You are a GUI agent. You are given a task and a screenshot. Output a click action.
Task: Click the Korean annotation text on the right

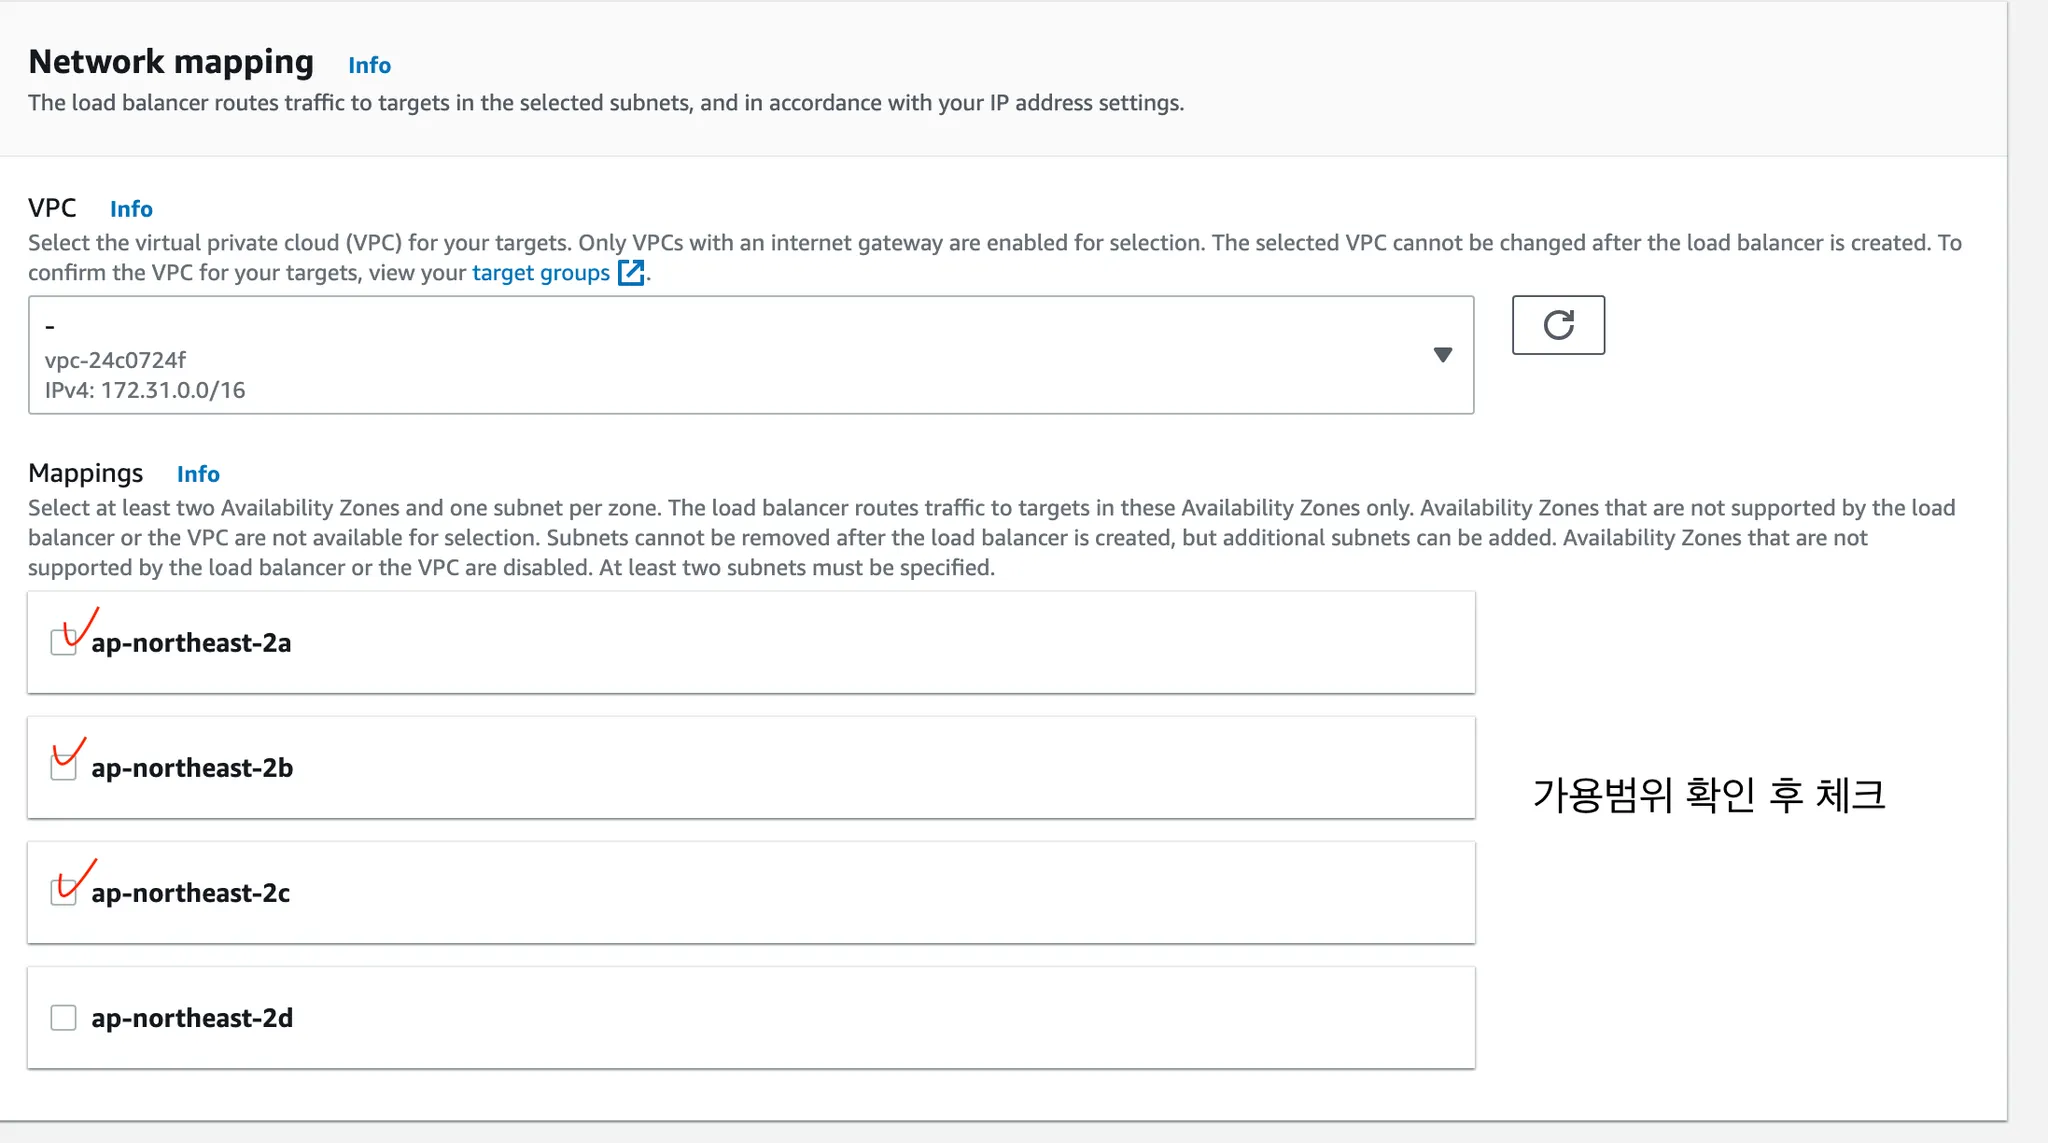(x=1708, y=795)
